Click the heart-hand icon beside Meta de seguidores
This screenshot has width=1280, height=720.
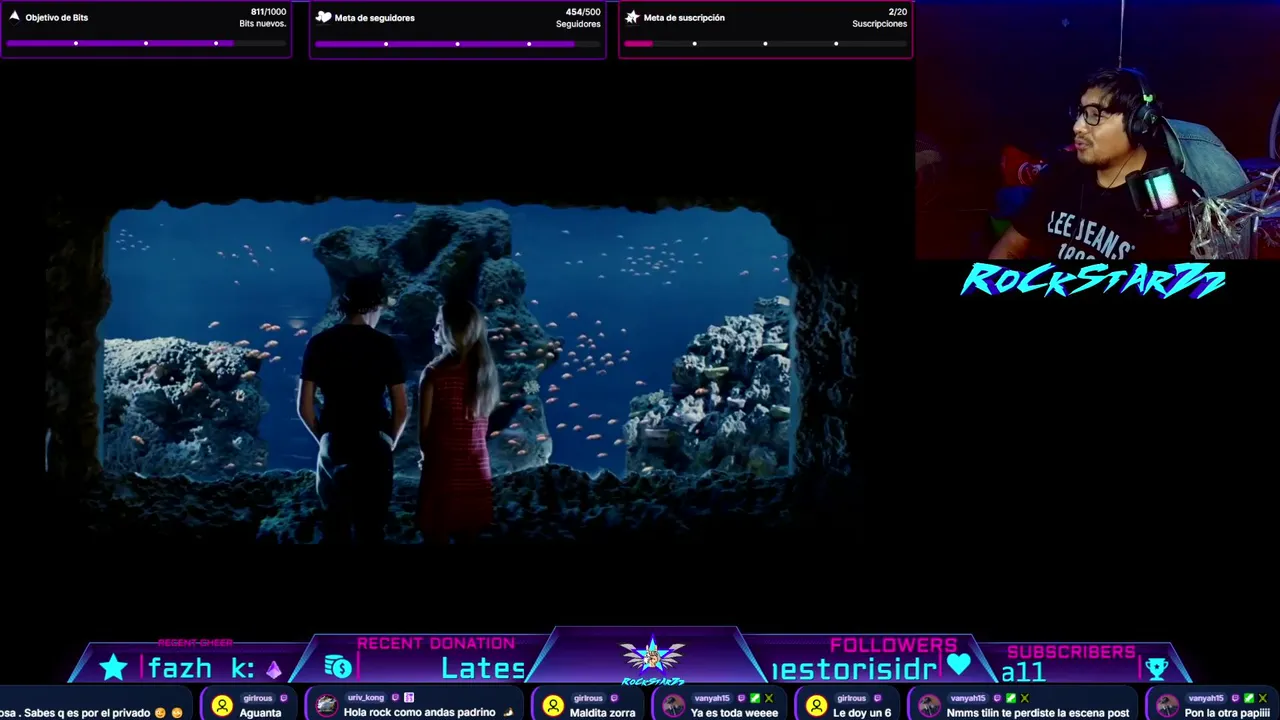coord(323,17)
